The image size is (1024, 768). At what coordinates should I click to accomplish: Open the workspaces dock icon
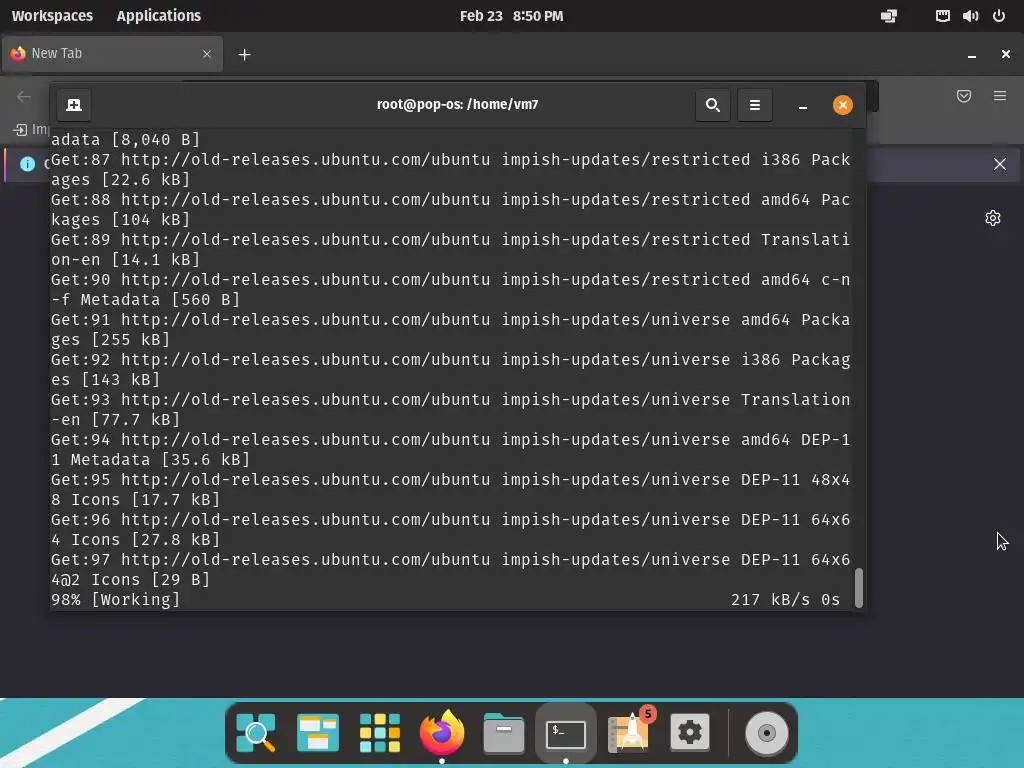click(317, 733)
